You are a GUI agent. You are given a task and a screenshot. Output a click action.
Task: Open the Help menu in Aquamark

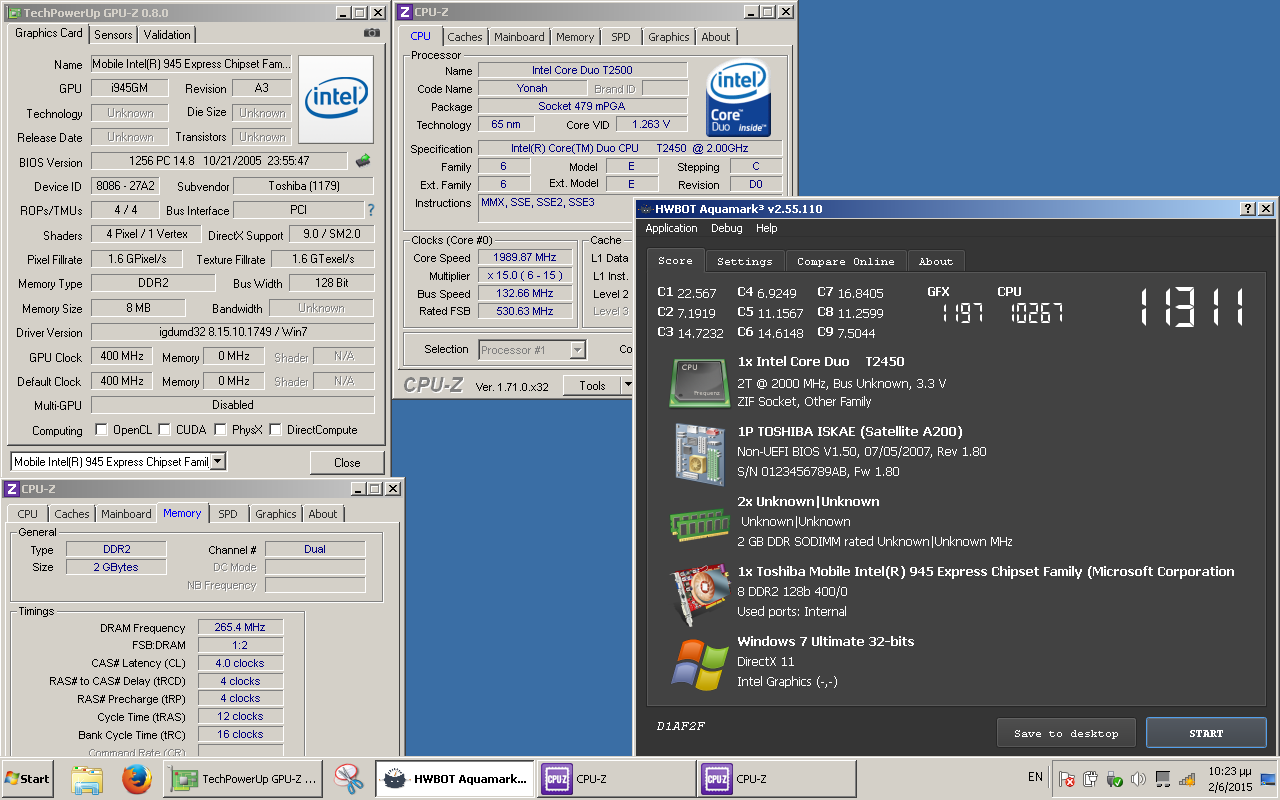[767, 228]
